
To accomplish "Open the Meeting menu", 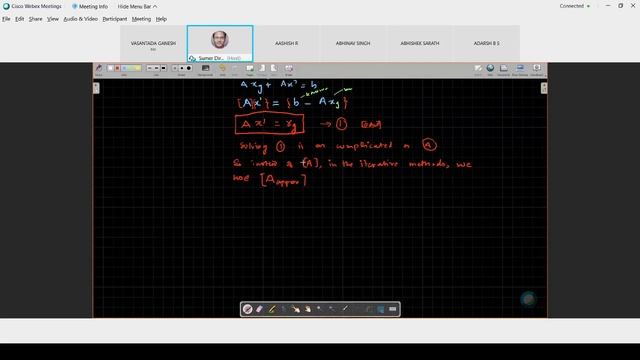I will (x=141, y=19).
